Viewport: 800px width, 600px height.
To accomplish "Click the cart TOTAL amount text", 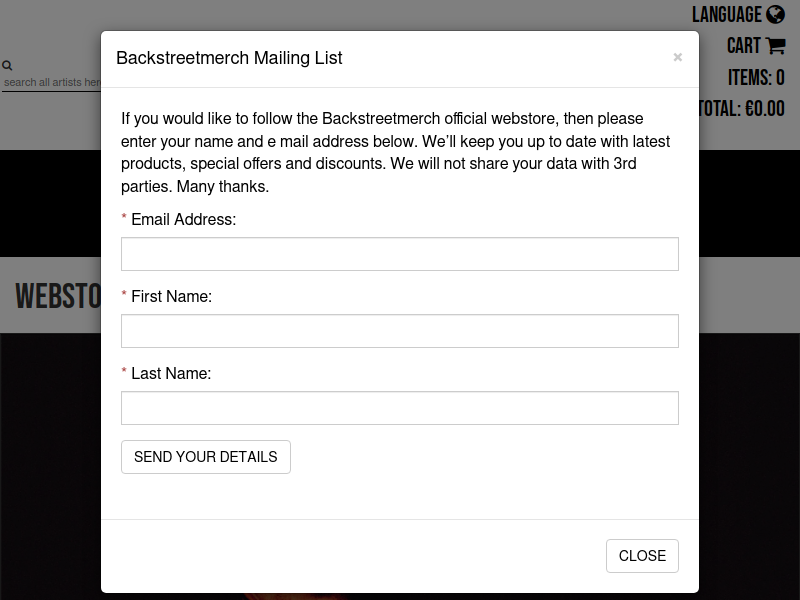I will [741, 109].
